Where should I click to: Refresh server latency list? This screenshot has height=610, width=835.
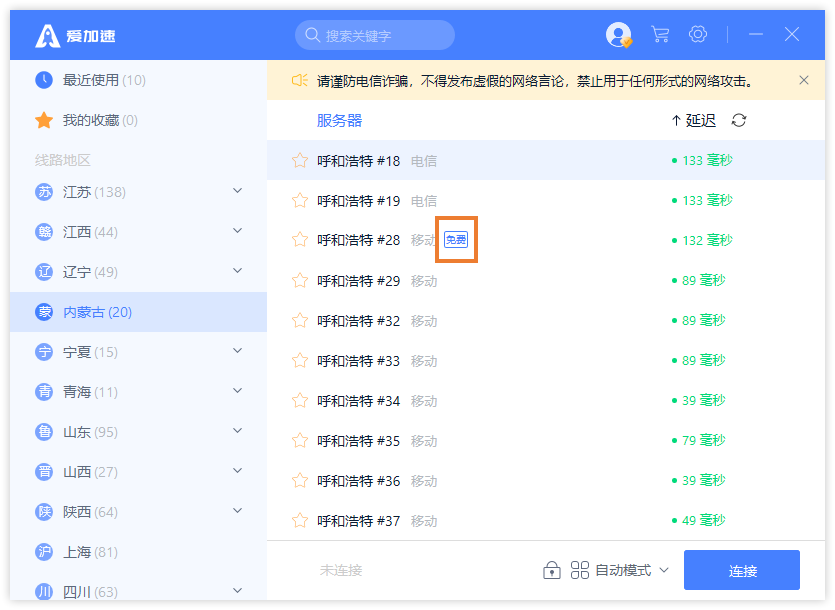tap(739, 120)
